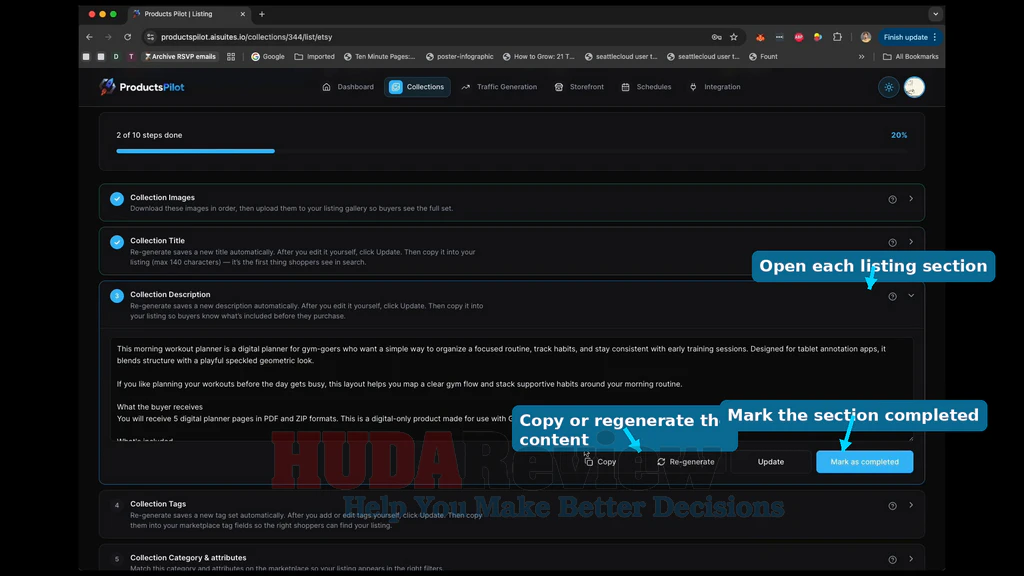The width and height of the screenshot is (1024, 576).
Task: Click the browser forward arrow
Action: (108, 37)
